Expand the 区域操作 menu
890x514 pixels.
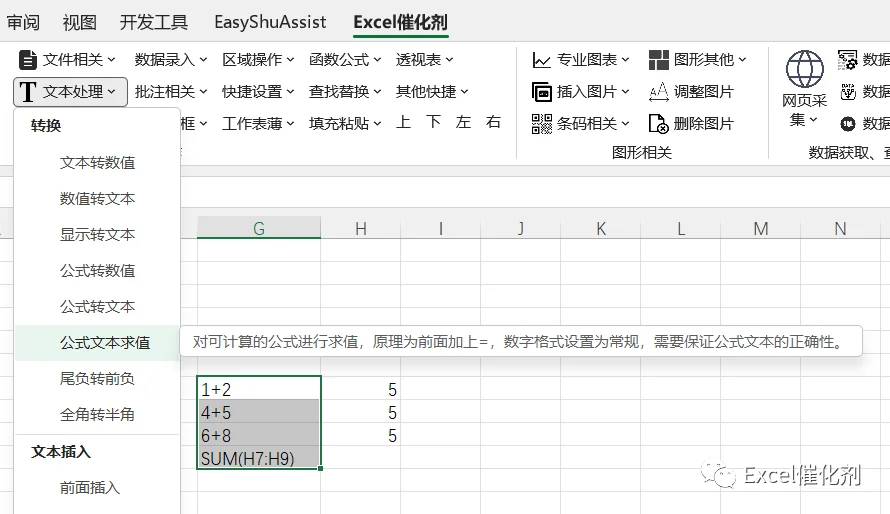pos(258,60)
